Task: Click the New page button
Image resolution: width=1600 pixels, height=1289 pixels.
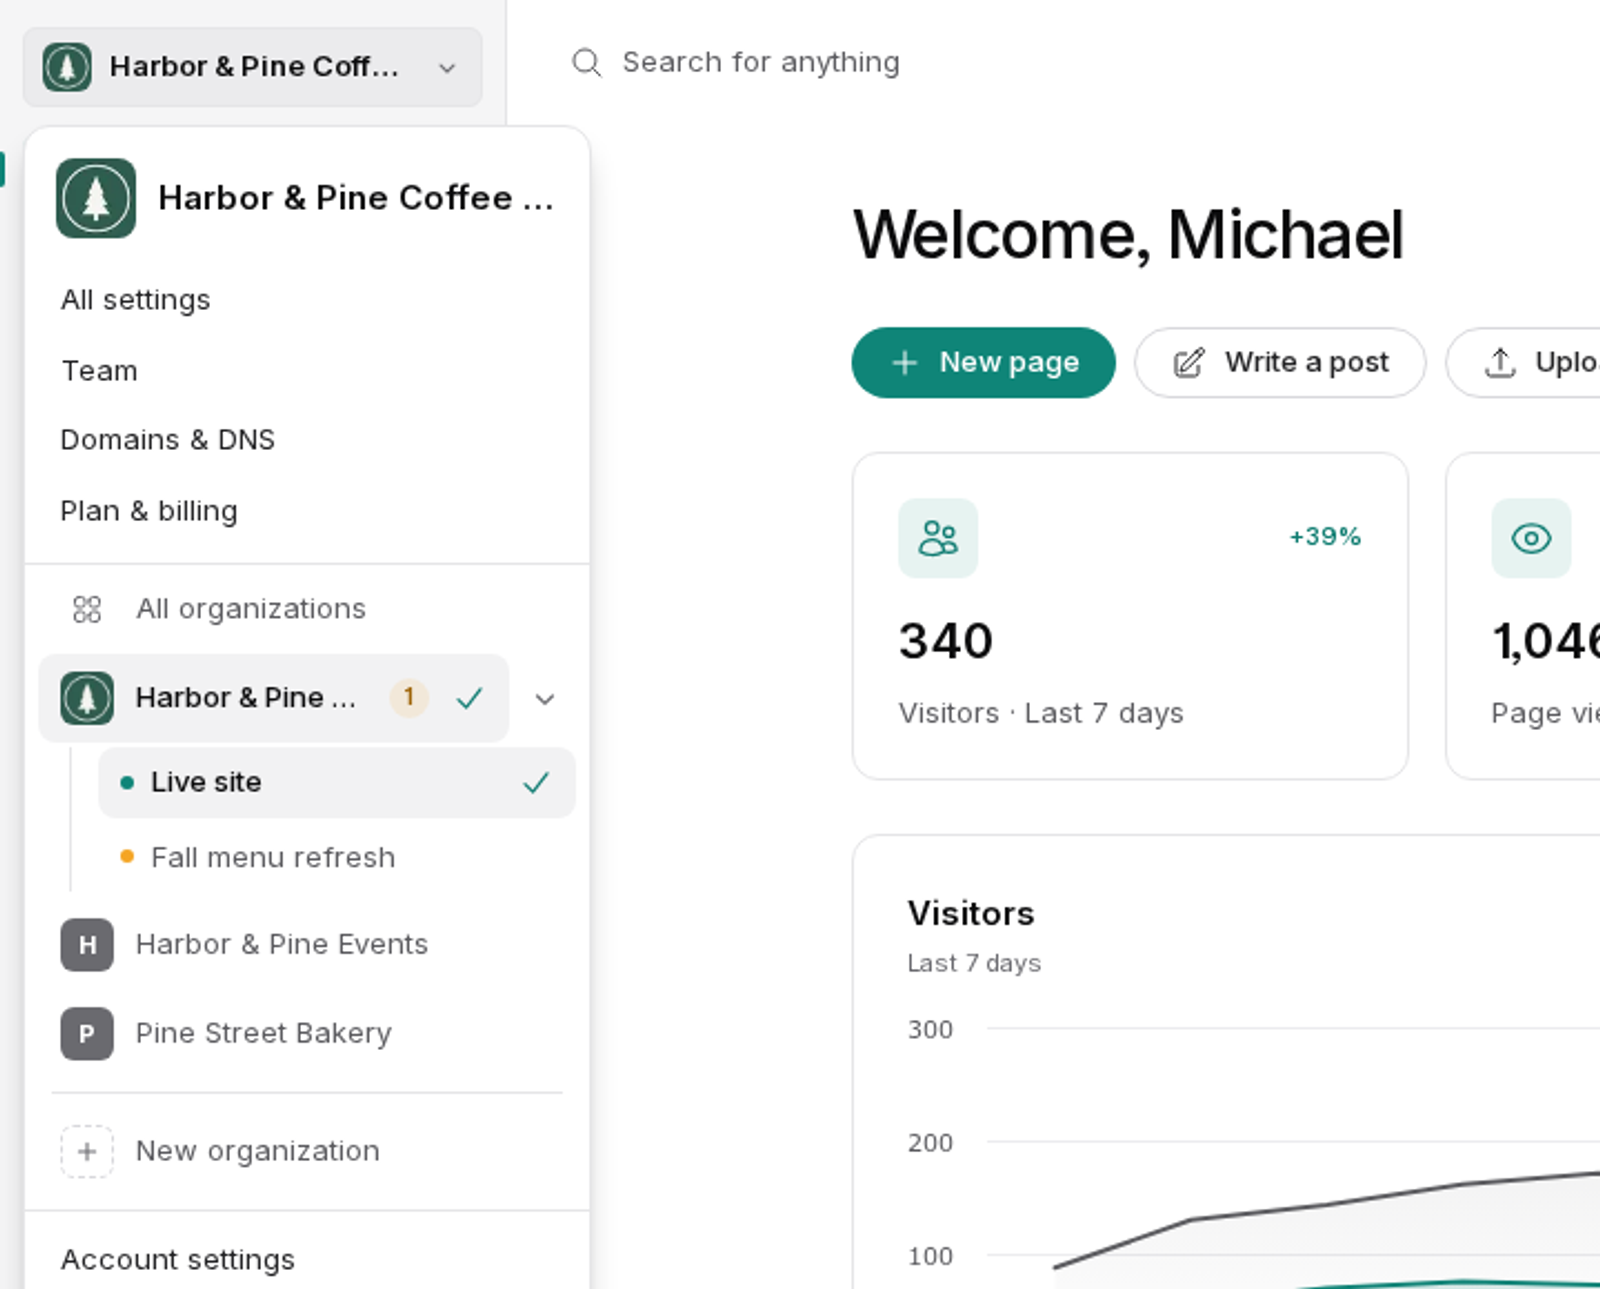Action: coord(983,363)
